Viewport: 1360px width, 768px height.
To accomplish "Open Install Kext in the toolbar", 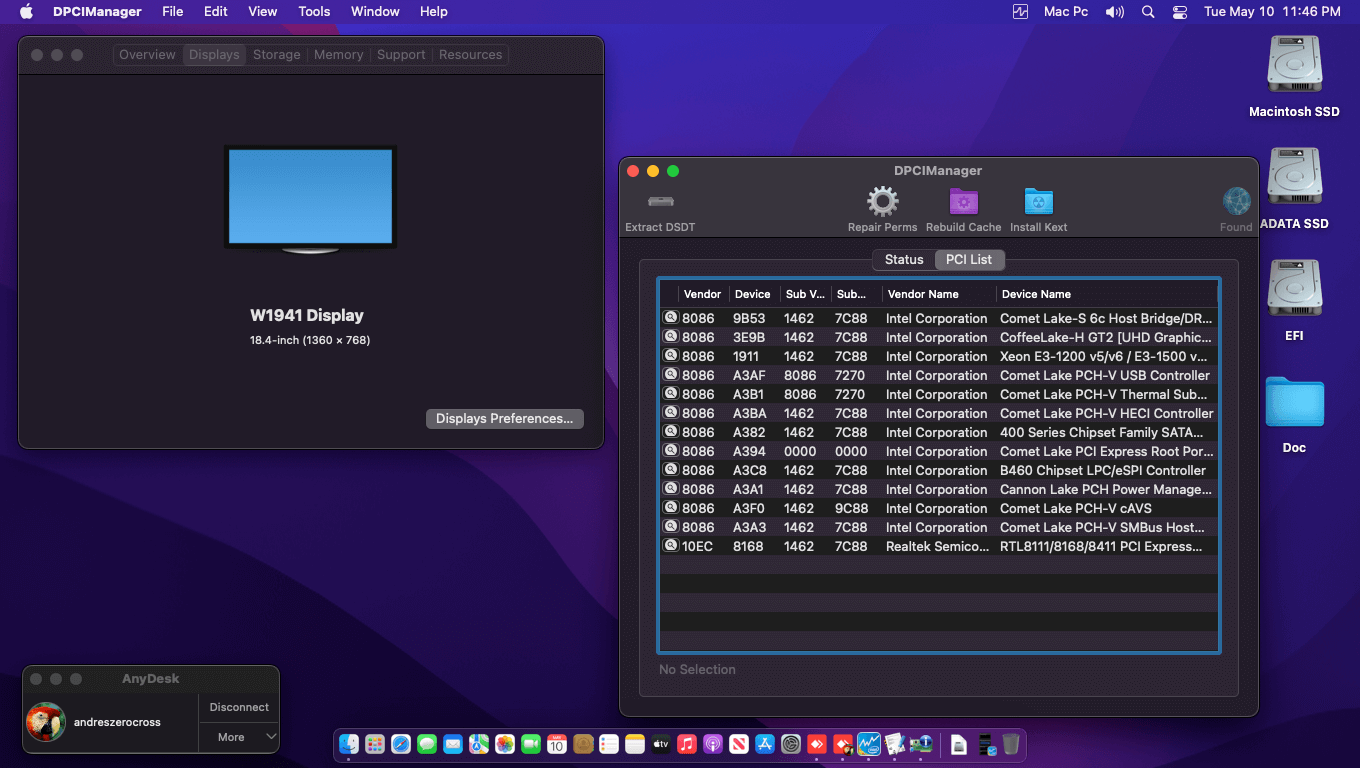I will (1039, 202).
